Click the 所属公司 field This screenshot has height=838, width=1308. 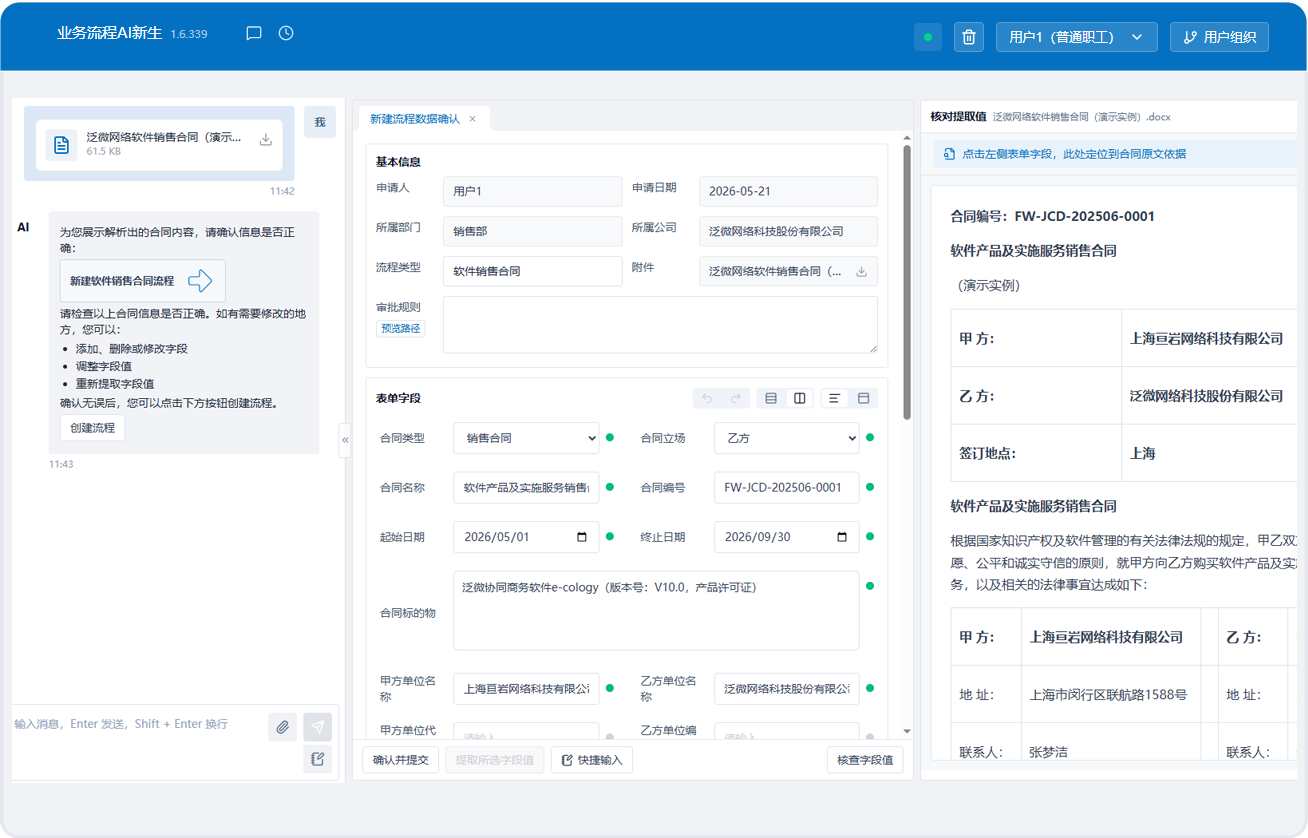coord(788,231)
